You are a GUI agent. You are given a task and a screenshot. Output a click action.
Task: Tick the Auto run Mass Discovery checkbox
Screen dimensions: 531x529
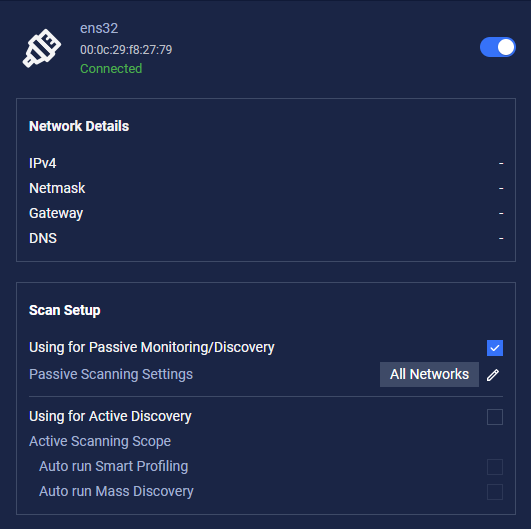[495, 492]
